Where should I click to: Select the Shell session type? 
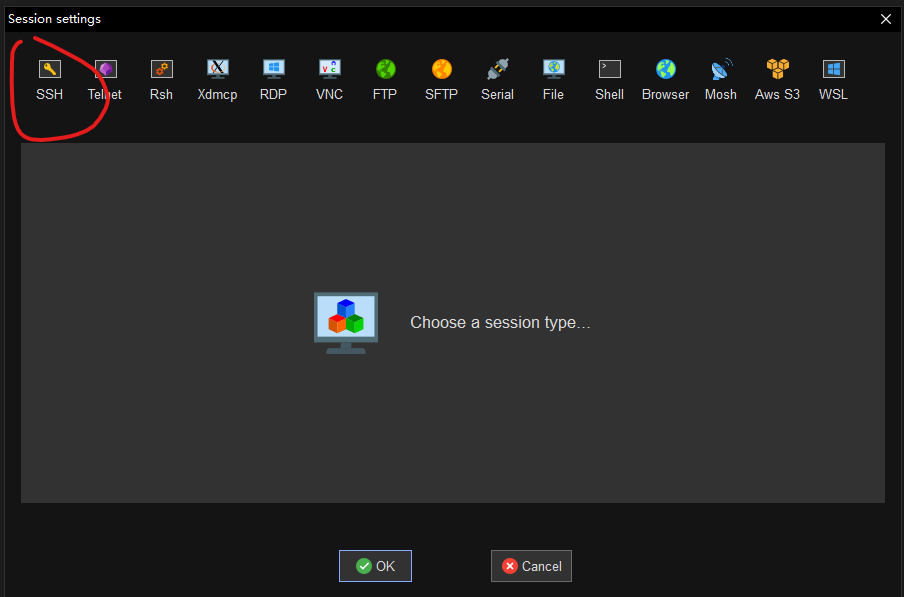[x=609, y=80]
